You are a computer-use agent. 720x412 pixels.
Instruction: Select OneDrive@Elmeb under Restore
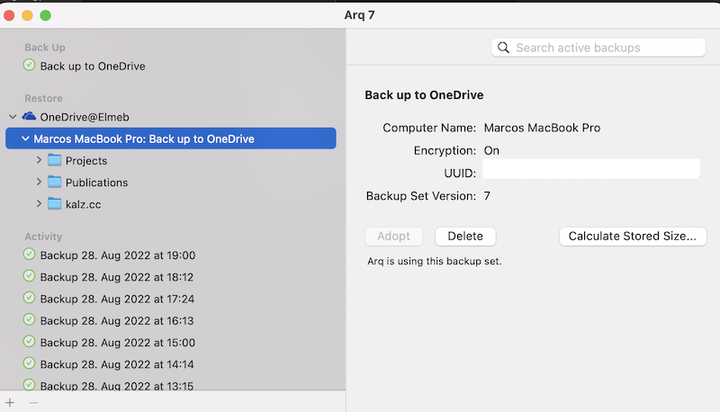click(84, 117)
